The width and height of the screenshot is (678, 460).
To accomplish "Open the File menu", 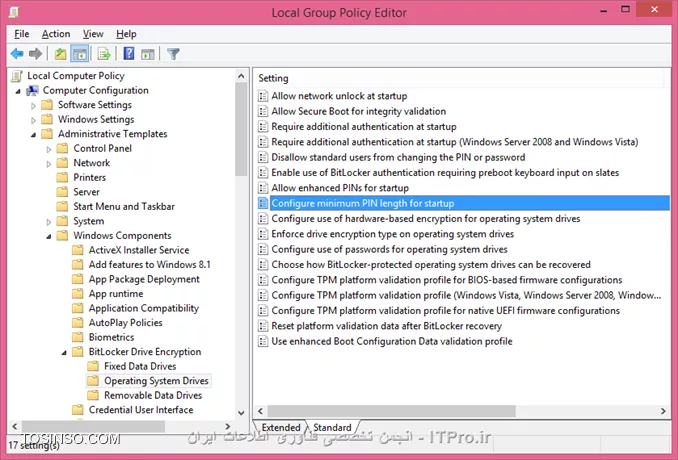I will click(x=22, y=34).
